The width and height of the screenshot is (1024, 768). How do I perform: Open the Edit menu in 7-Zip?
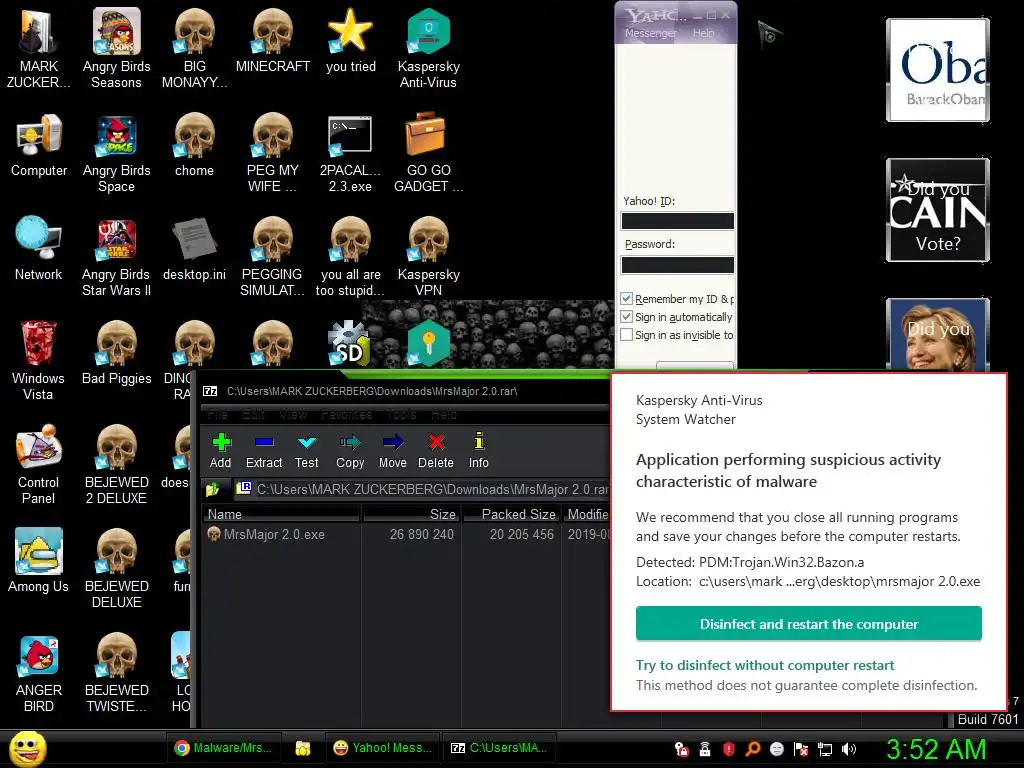point(253,415)
